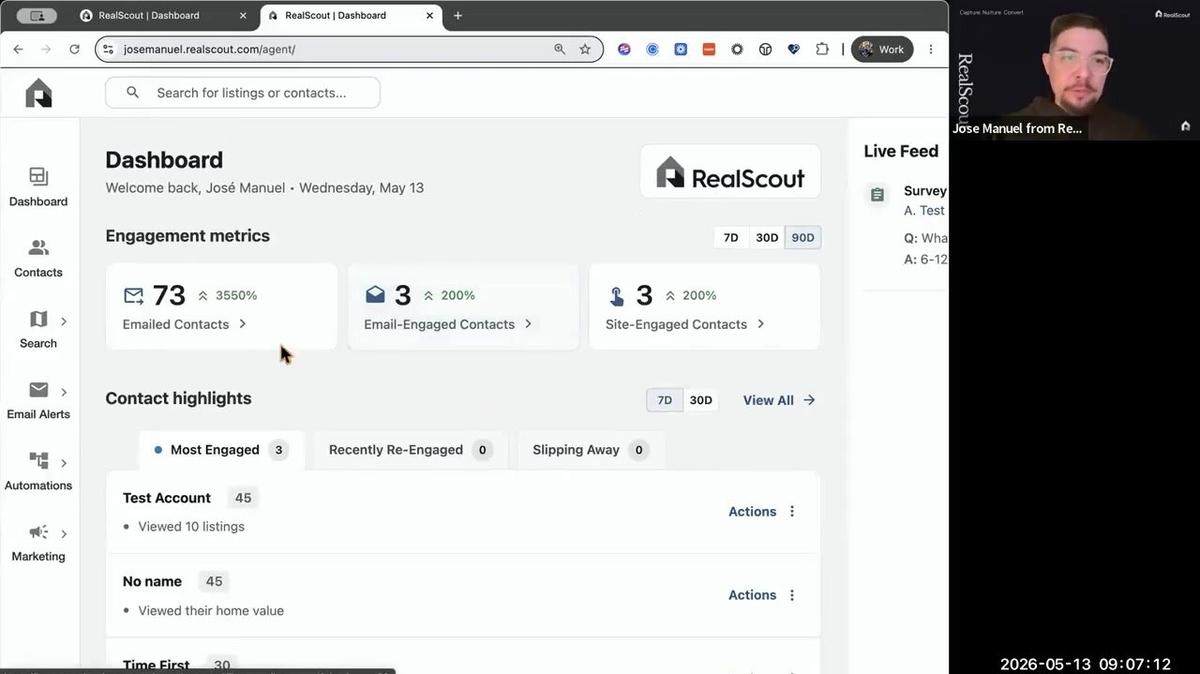Click Actions for Test Account
The height and width of the screenshot is (674, 1200).
pos(752,511)
